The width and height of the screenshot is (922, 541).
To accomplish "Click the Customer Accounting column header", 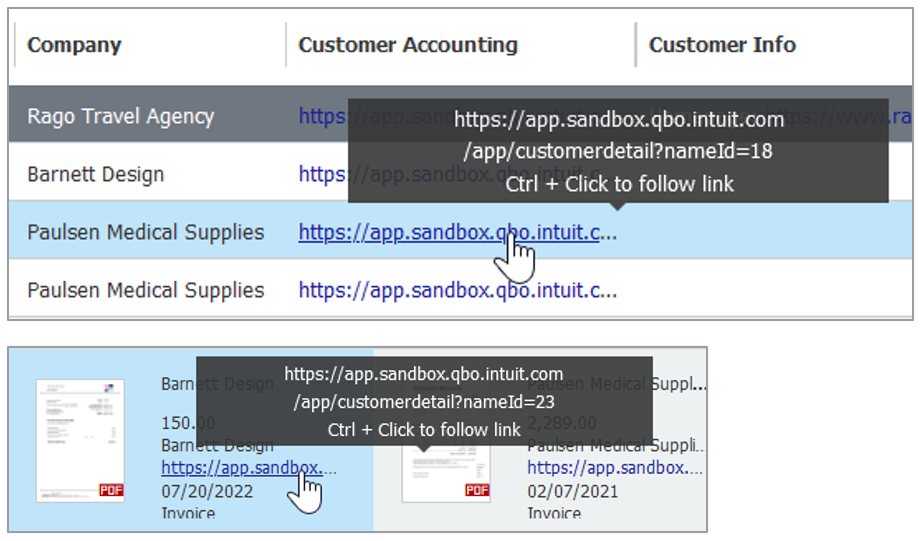I will pos(408,45).
